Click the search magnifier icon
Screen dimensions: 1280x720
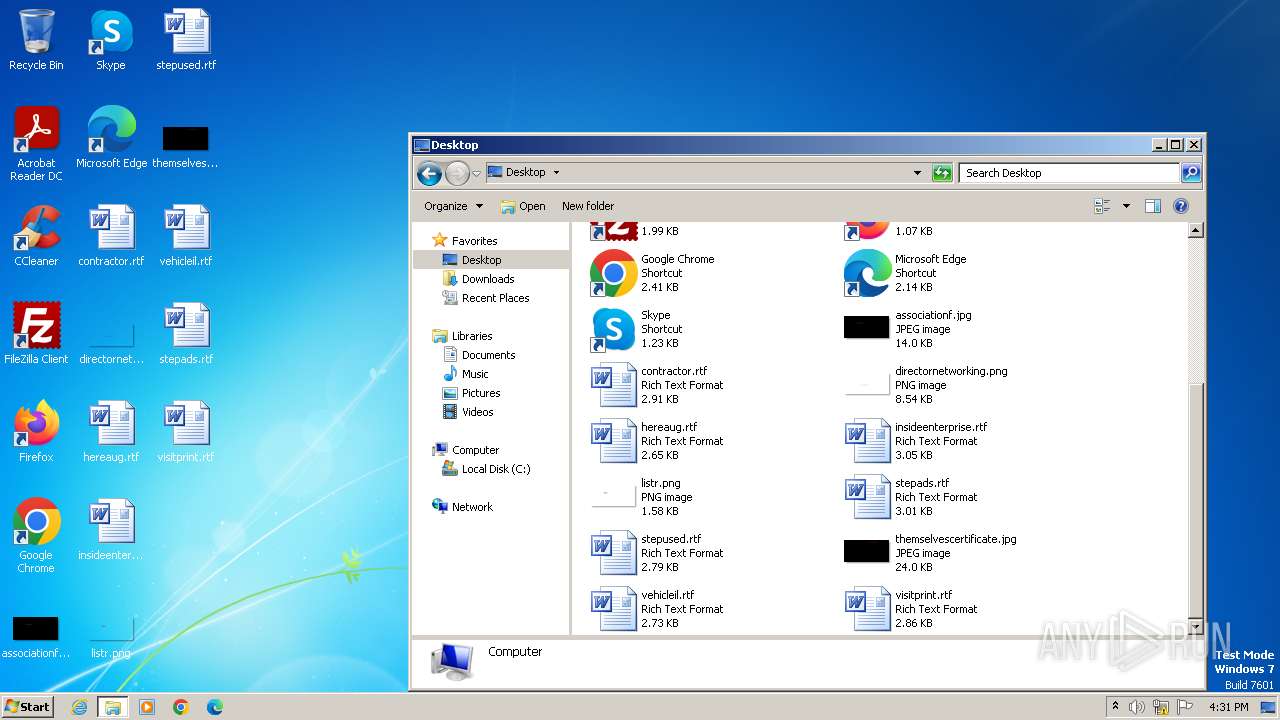1191,173
